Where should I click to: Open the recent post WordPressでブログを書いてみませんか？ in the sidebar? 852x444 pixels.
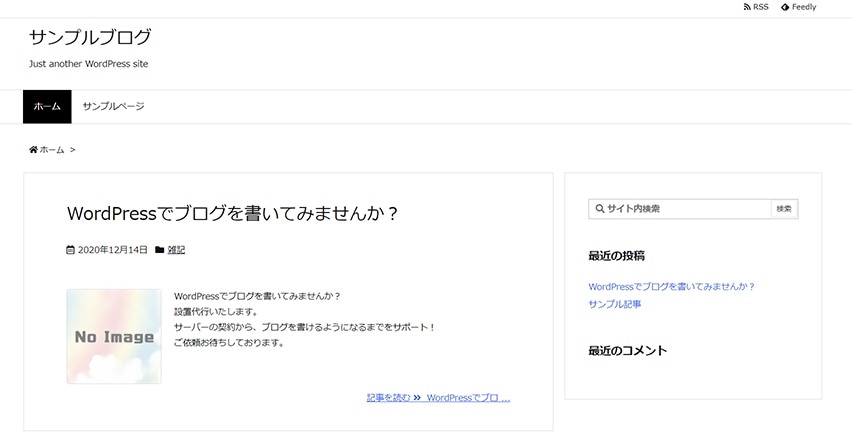coord(672,286)
